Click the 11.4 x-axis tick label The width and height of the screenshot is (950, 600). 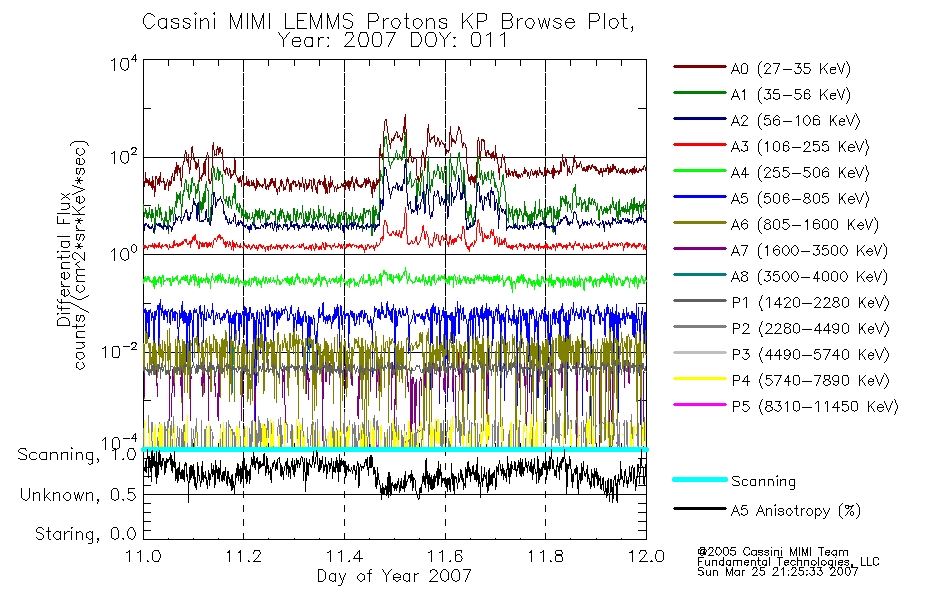coord(344,556)
